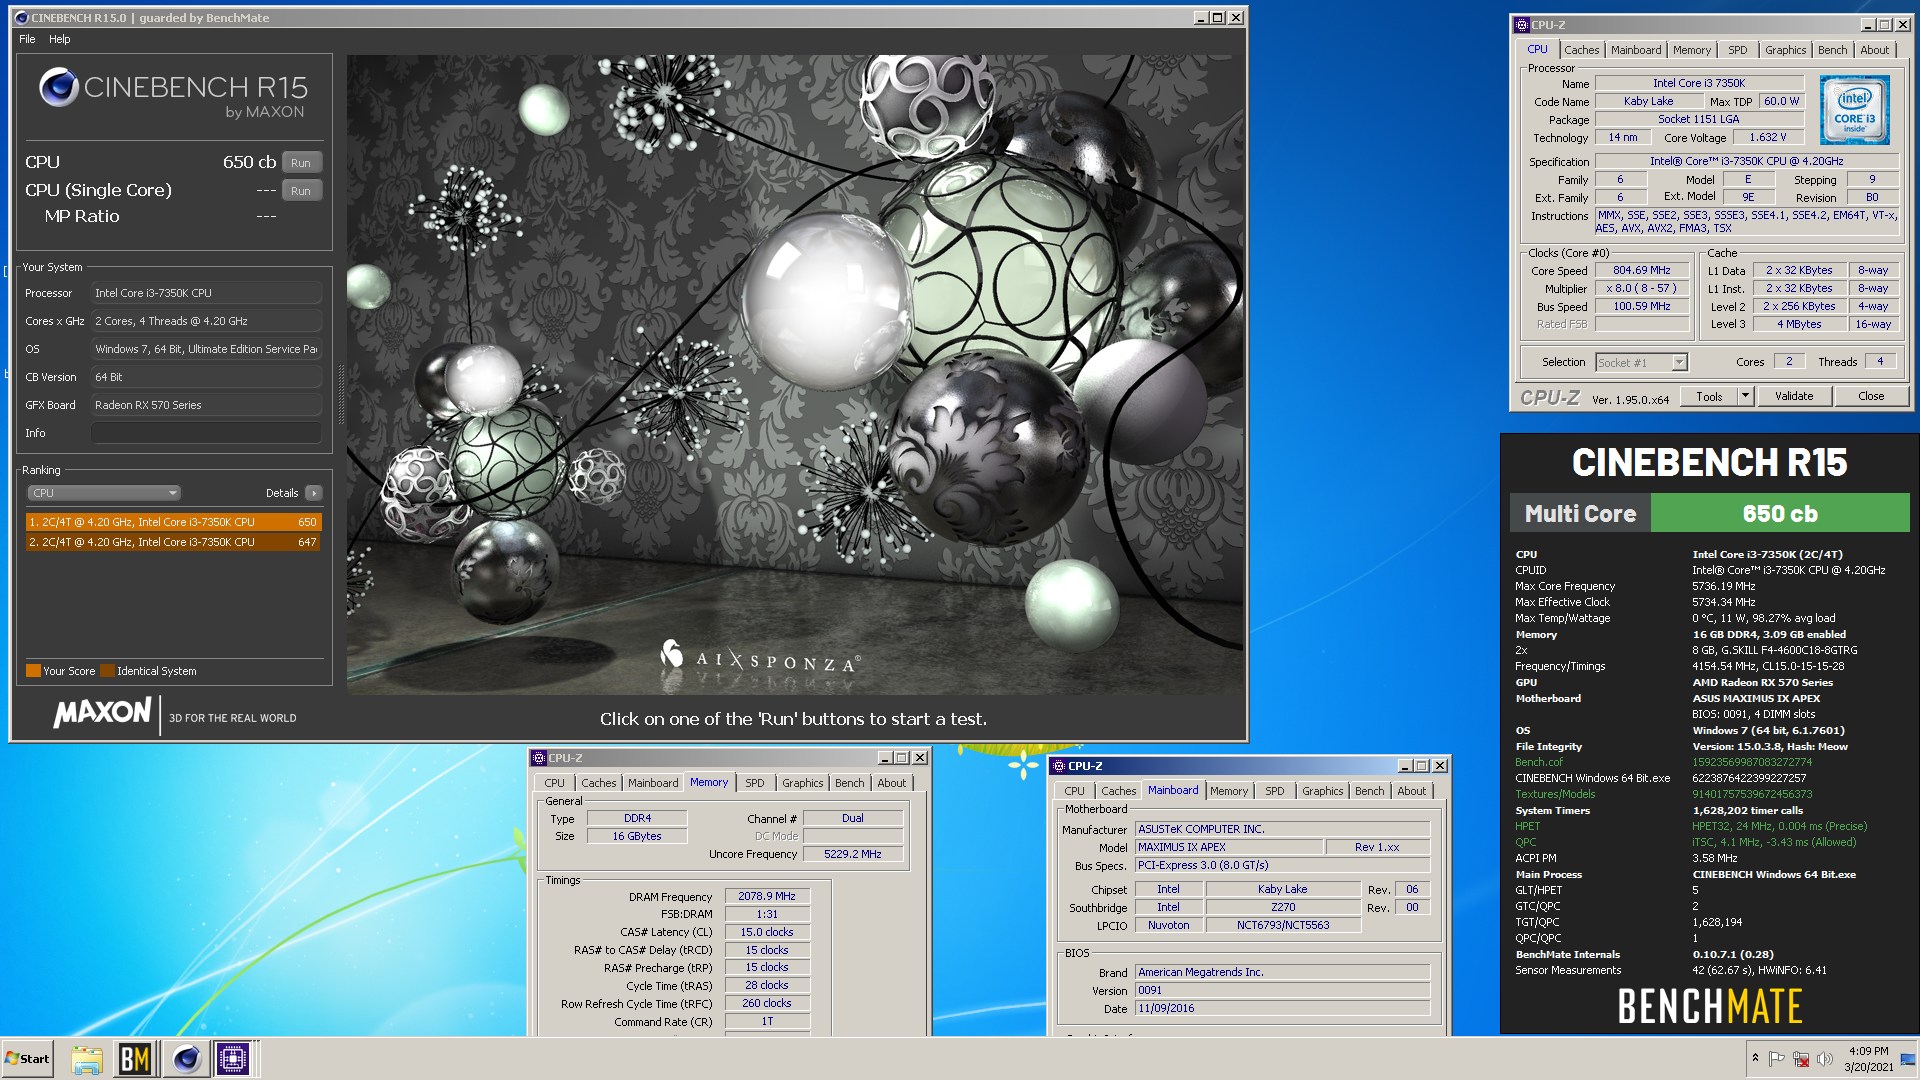
Task: Switch to CPU-Z from taskbar icon
Action: pos(234,1059)
